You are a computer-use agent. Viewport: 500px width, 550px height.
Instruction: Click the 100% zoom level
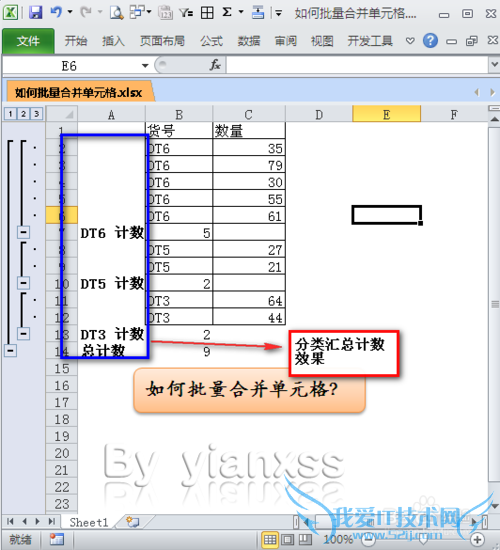338,539
